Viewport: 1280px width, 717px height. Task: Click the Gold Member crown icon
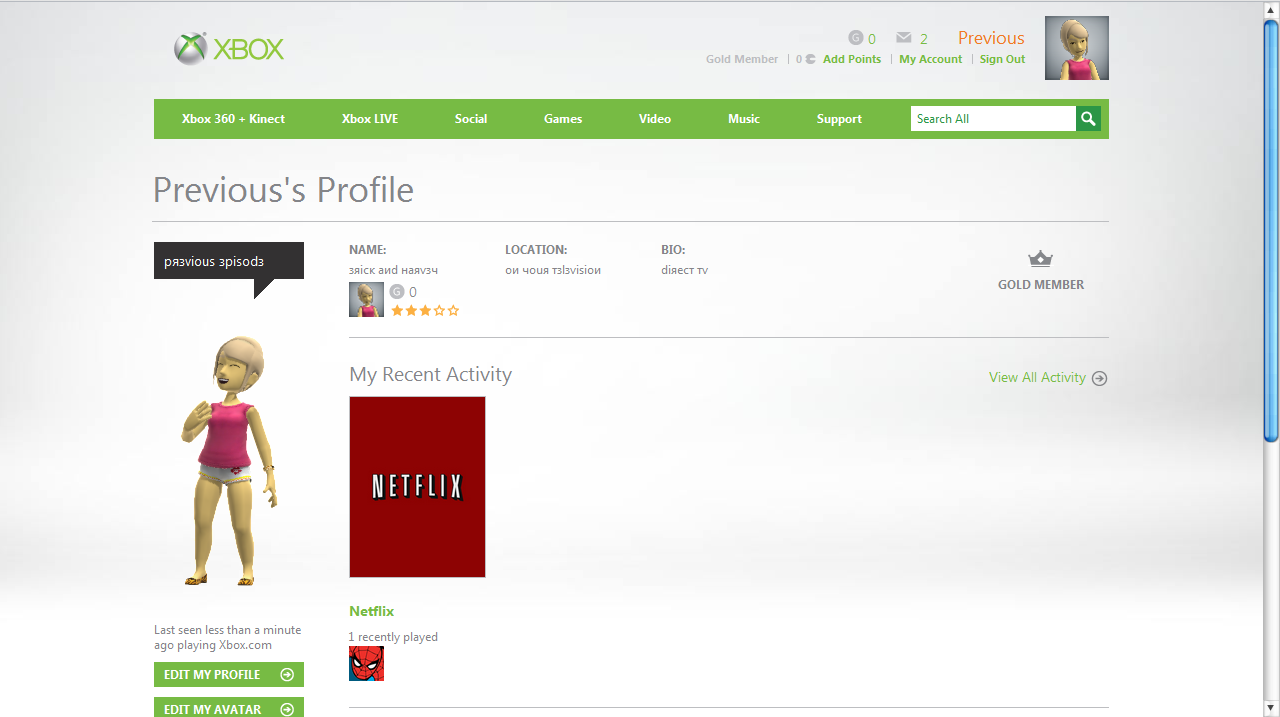pyautogui.click(x=1041, y=259)
